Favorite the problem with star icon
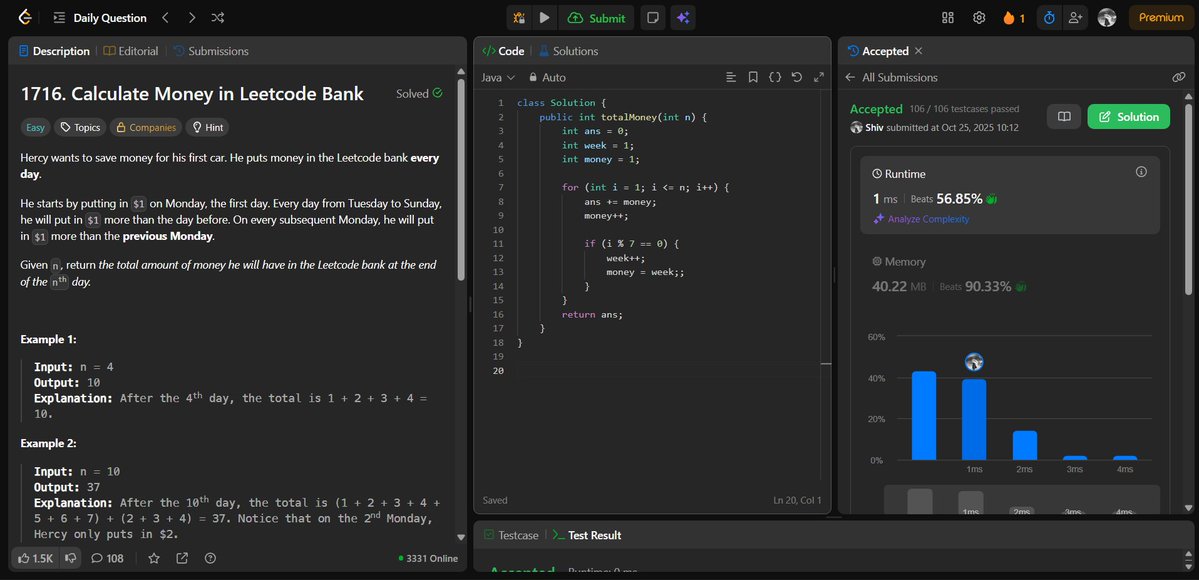The height and width of the screenshot is (580, 1199). pyautogui.click(x=154, y=558)
